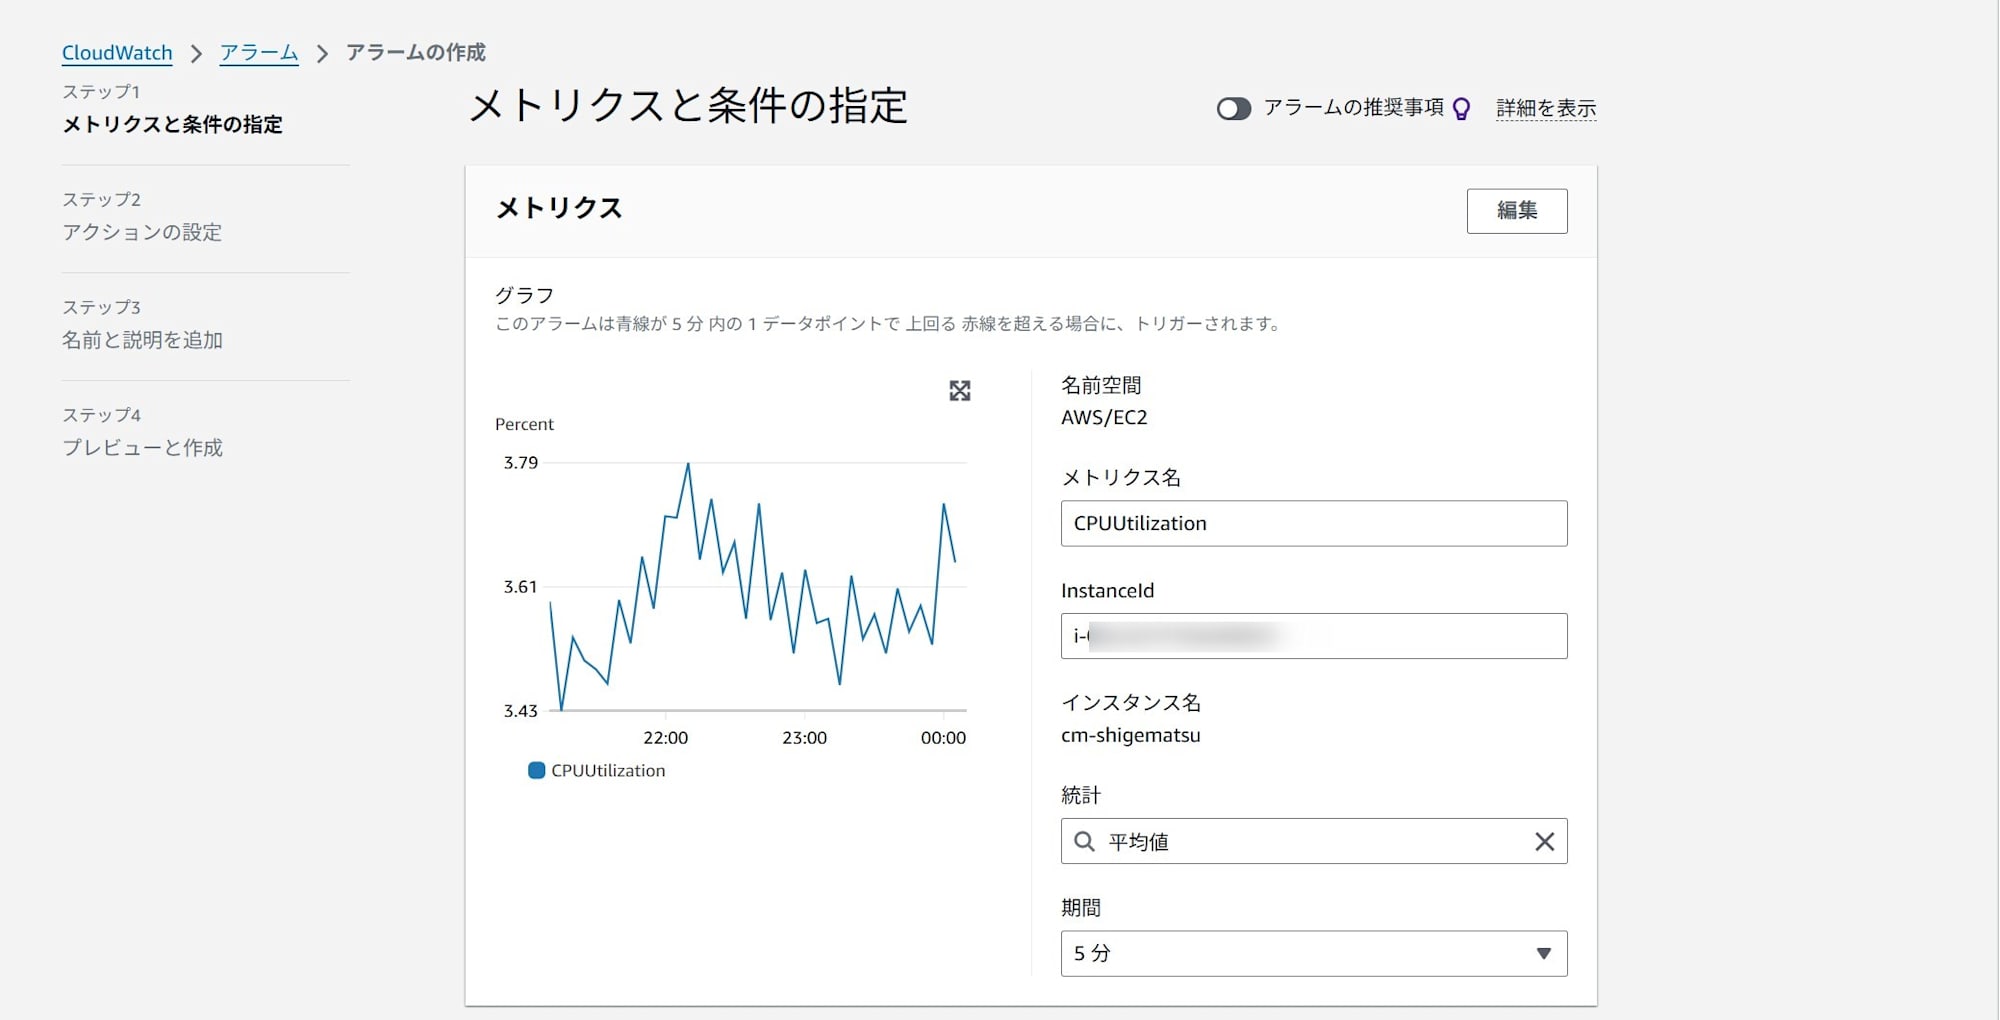Click the 00:00 axis label
The image size is (2000, 1020).
943,738
